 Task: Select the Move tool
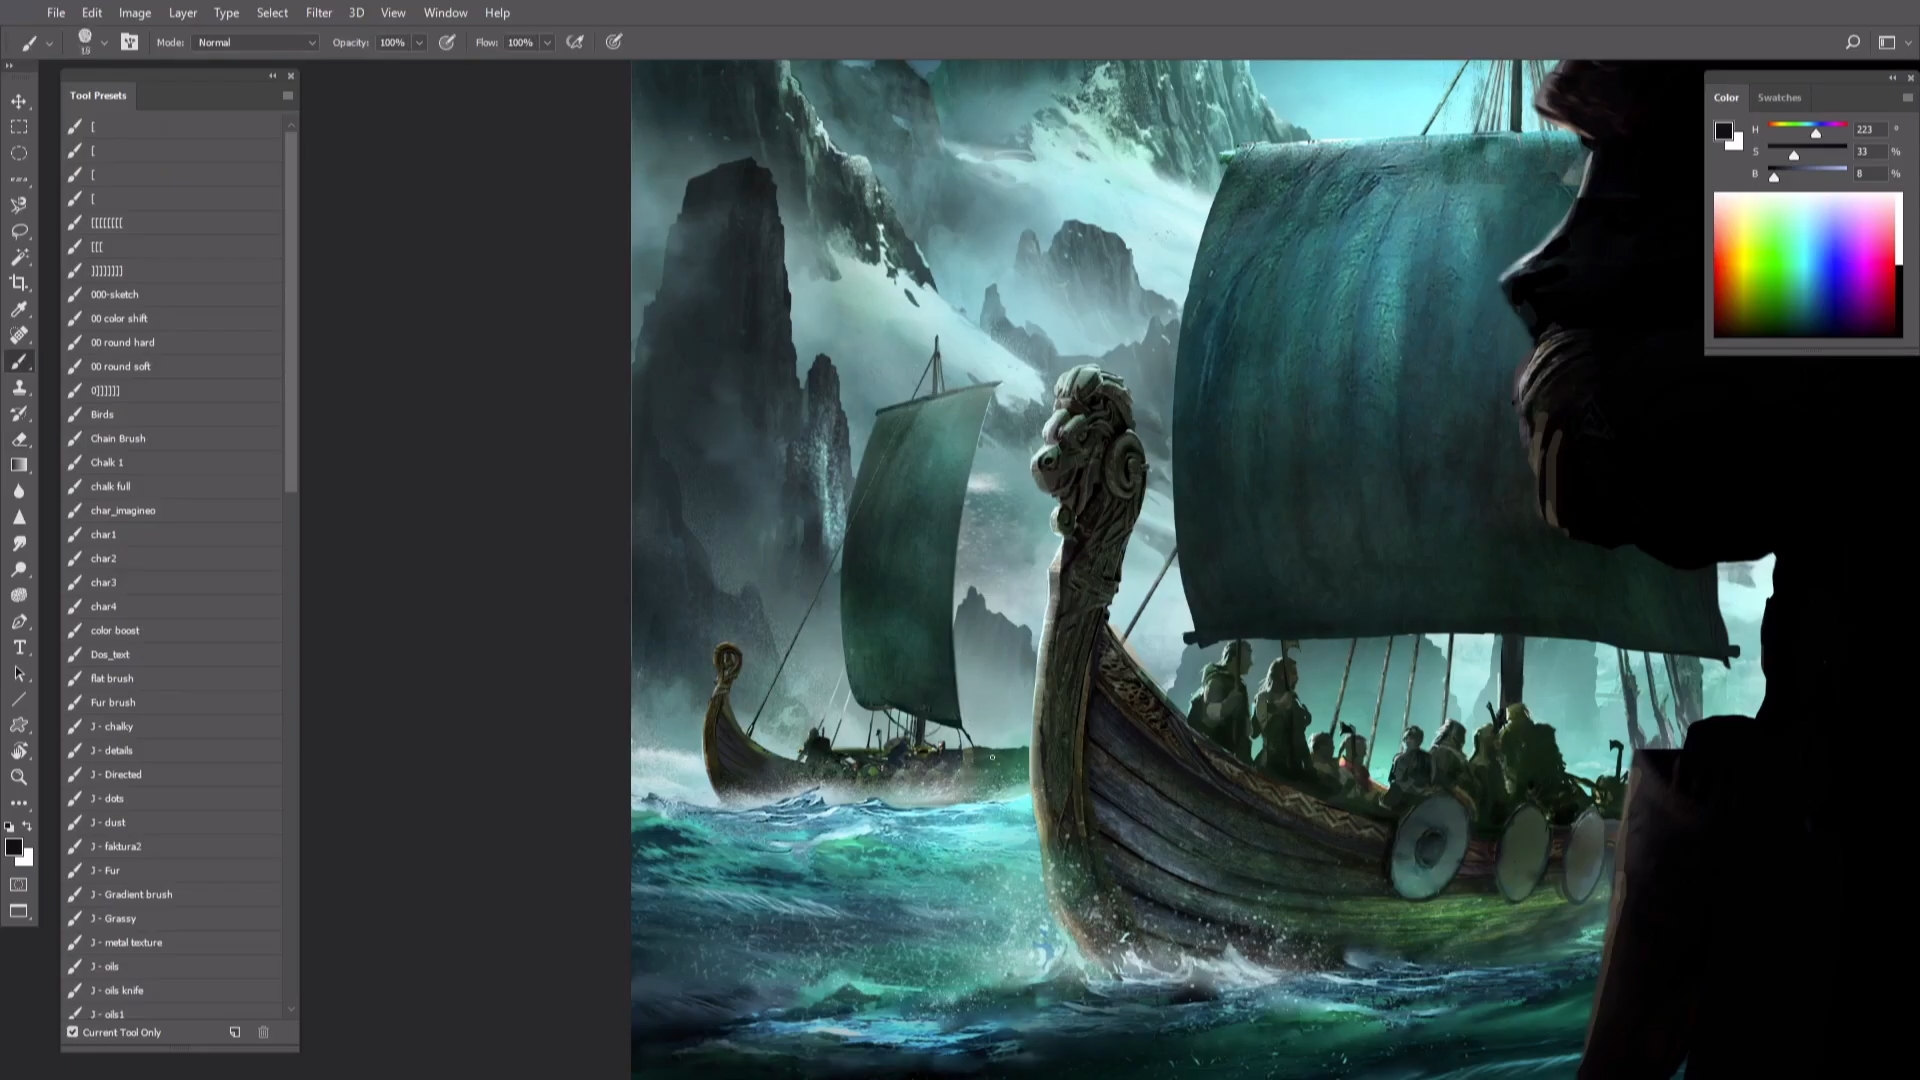coord(19,101)
